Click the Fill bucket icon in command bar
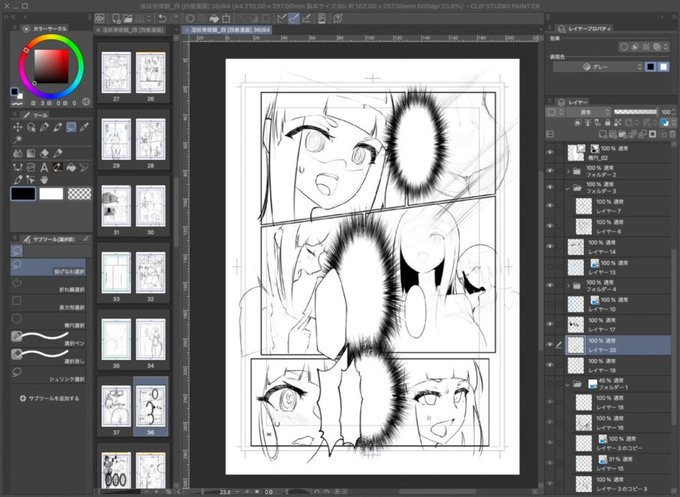Image resolution: width=680 pixels, height=497 pixels. [x=214, y=18]
